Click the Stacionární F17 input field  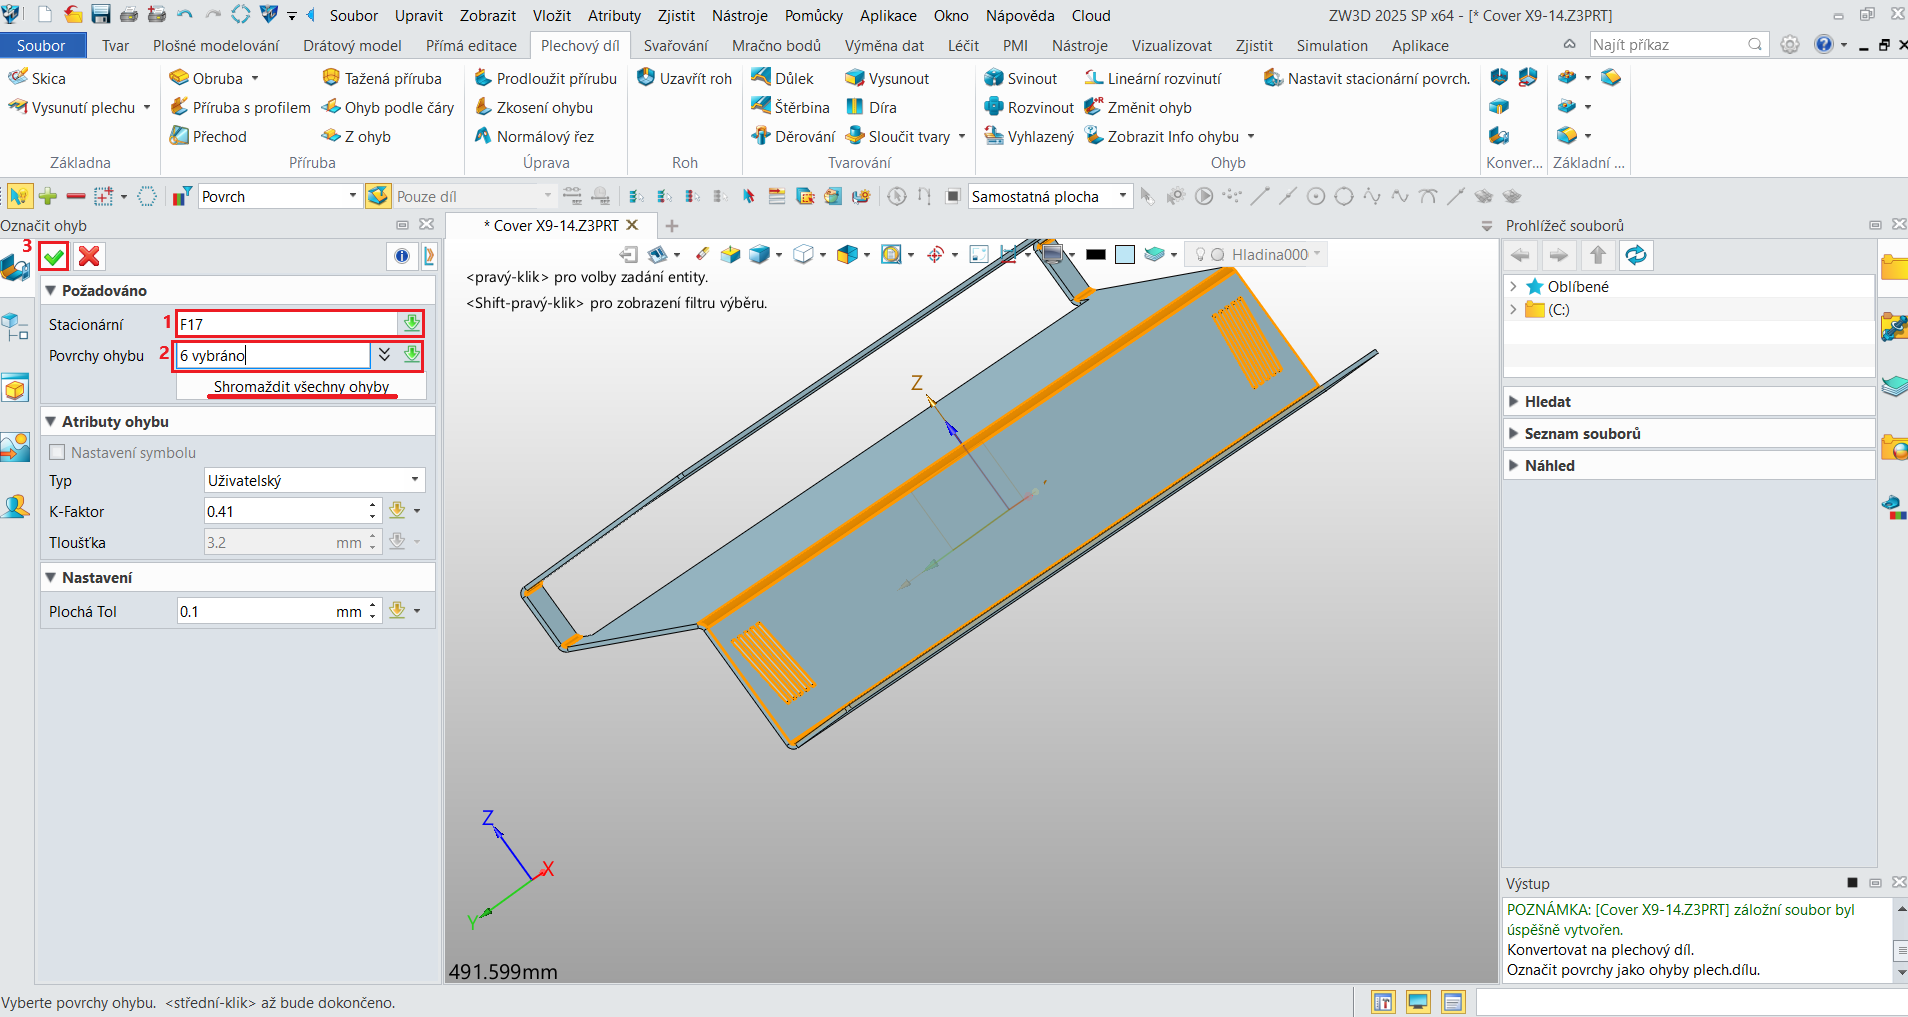[287, 324]
